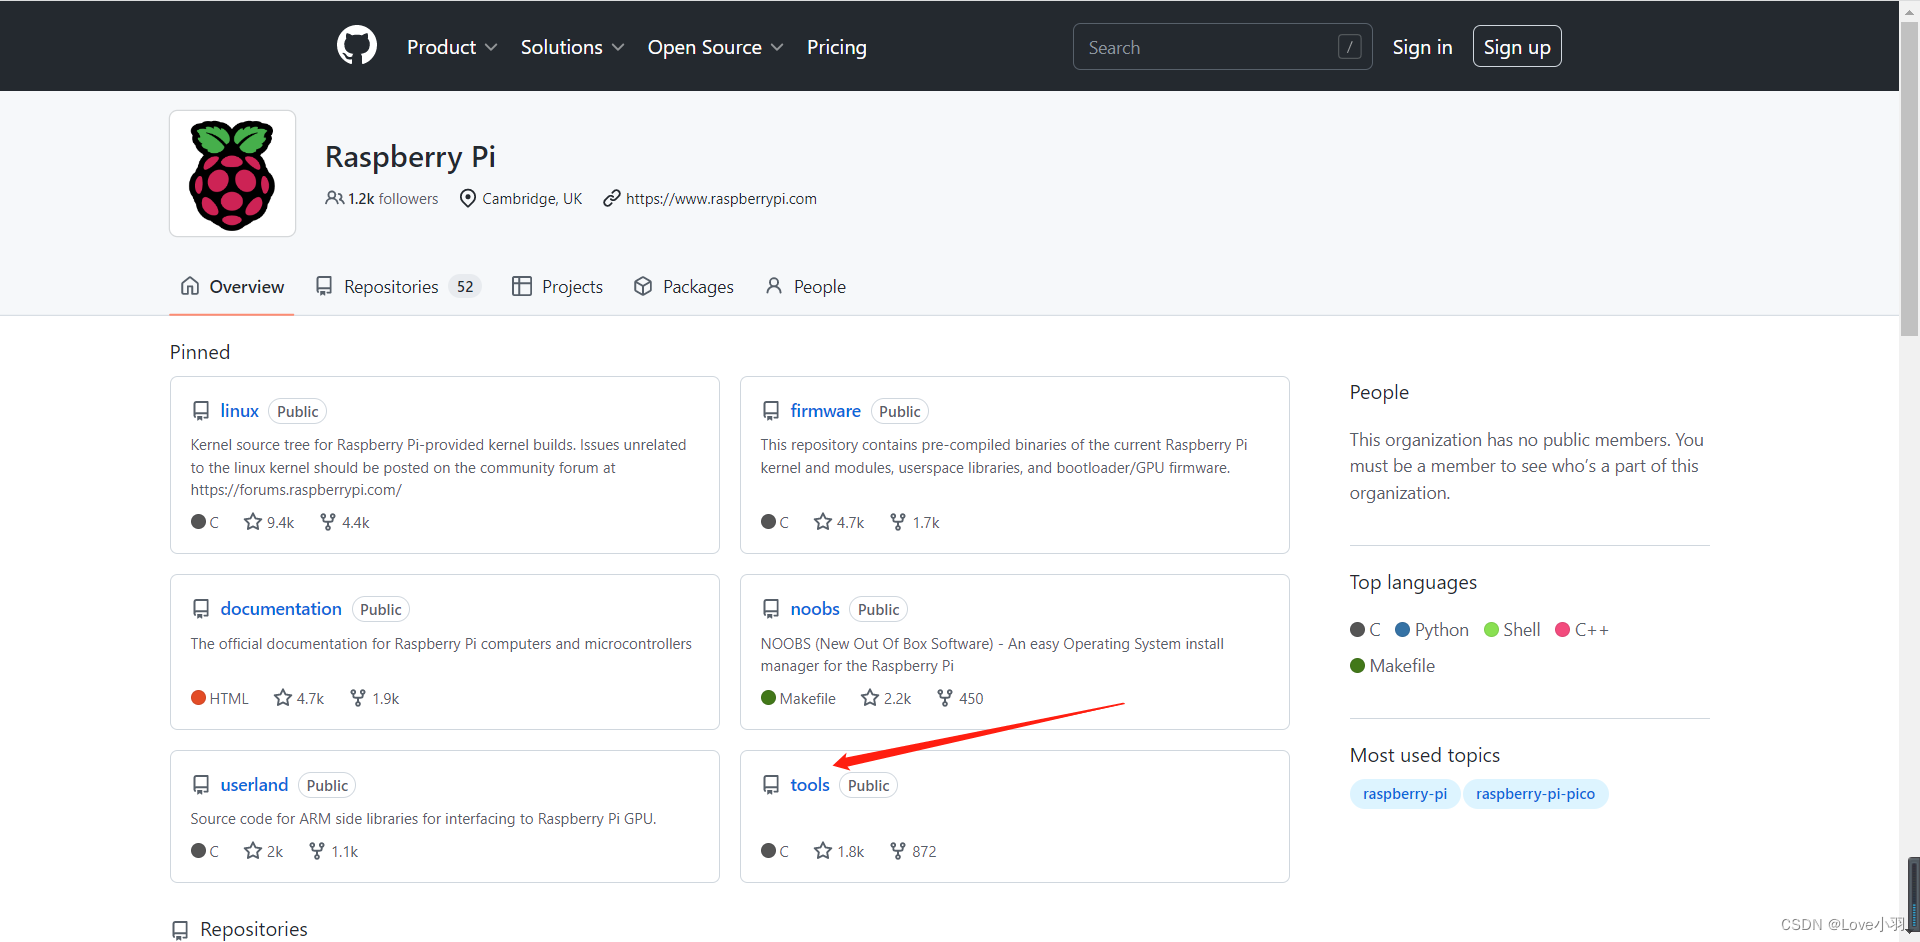Click the cube icon on the Packages tab
The width and height of the screenshot is (1920, 942).
pyautogui.click(x=643, y=286)
